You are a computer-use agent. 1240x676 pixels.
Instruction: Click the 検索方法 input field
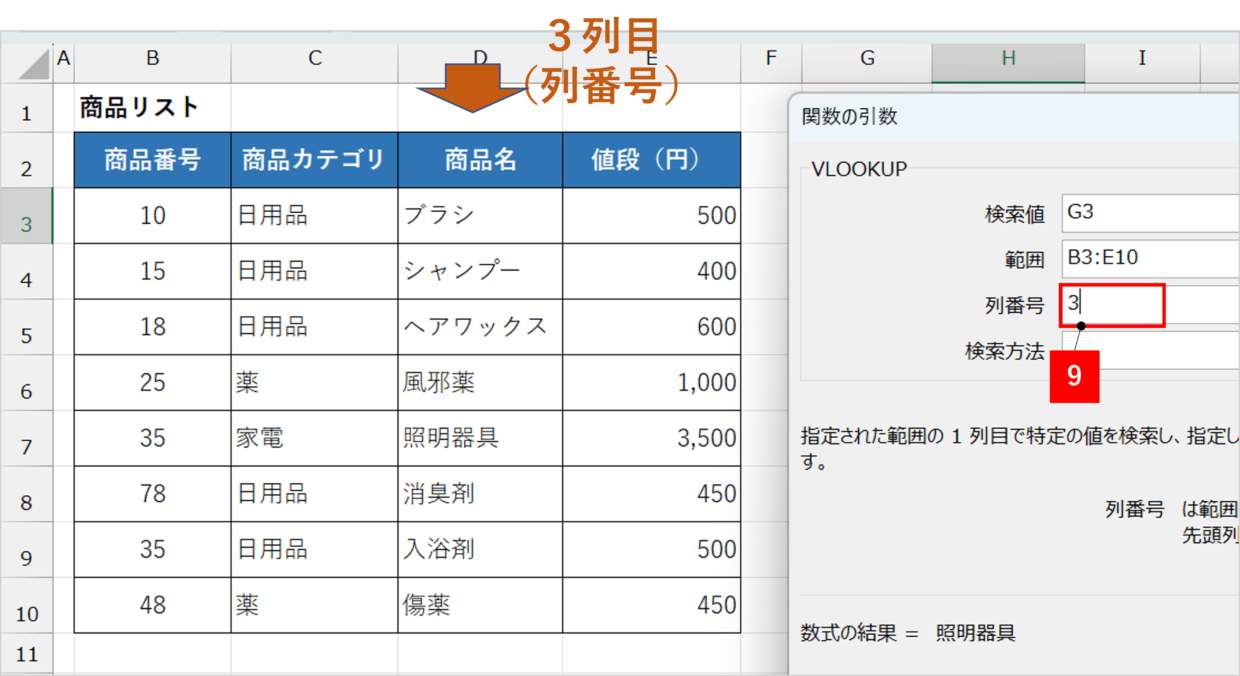click(x=1150, y=350)
